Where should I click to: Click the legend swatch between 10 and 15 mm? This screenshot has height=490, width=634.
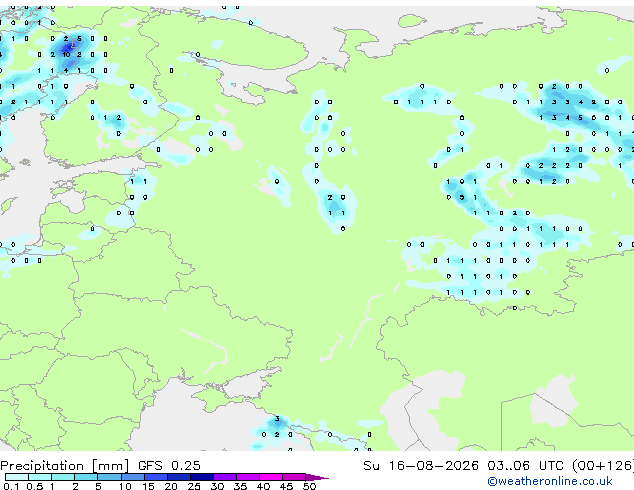[133, 477]
